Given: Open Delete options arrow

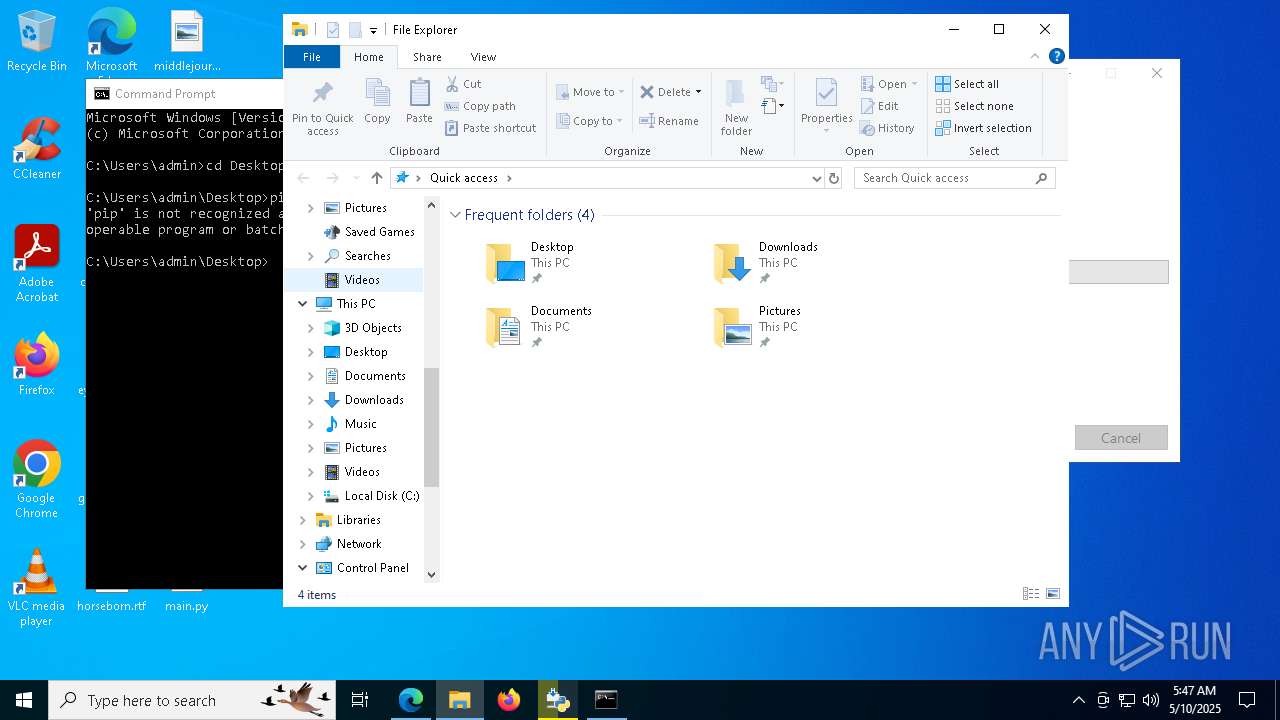Looking at the screenshot, I should coord(698,92).
